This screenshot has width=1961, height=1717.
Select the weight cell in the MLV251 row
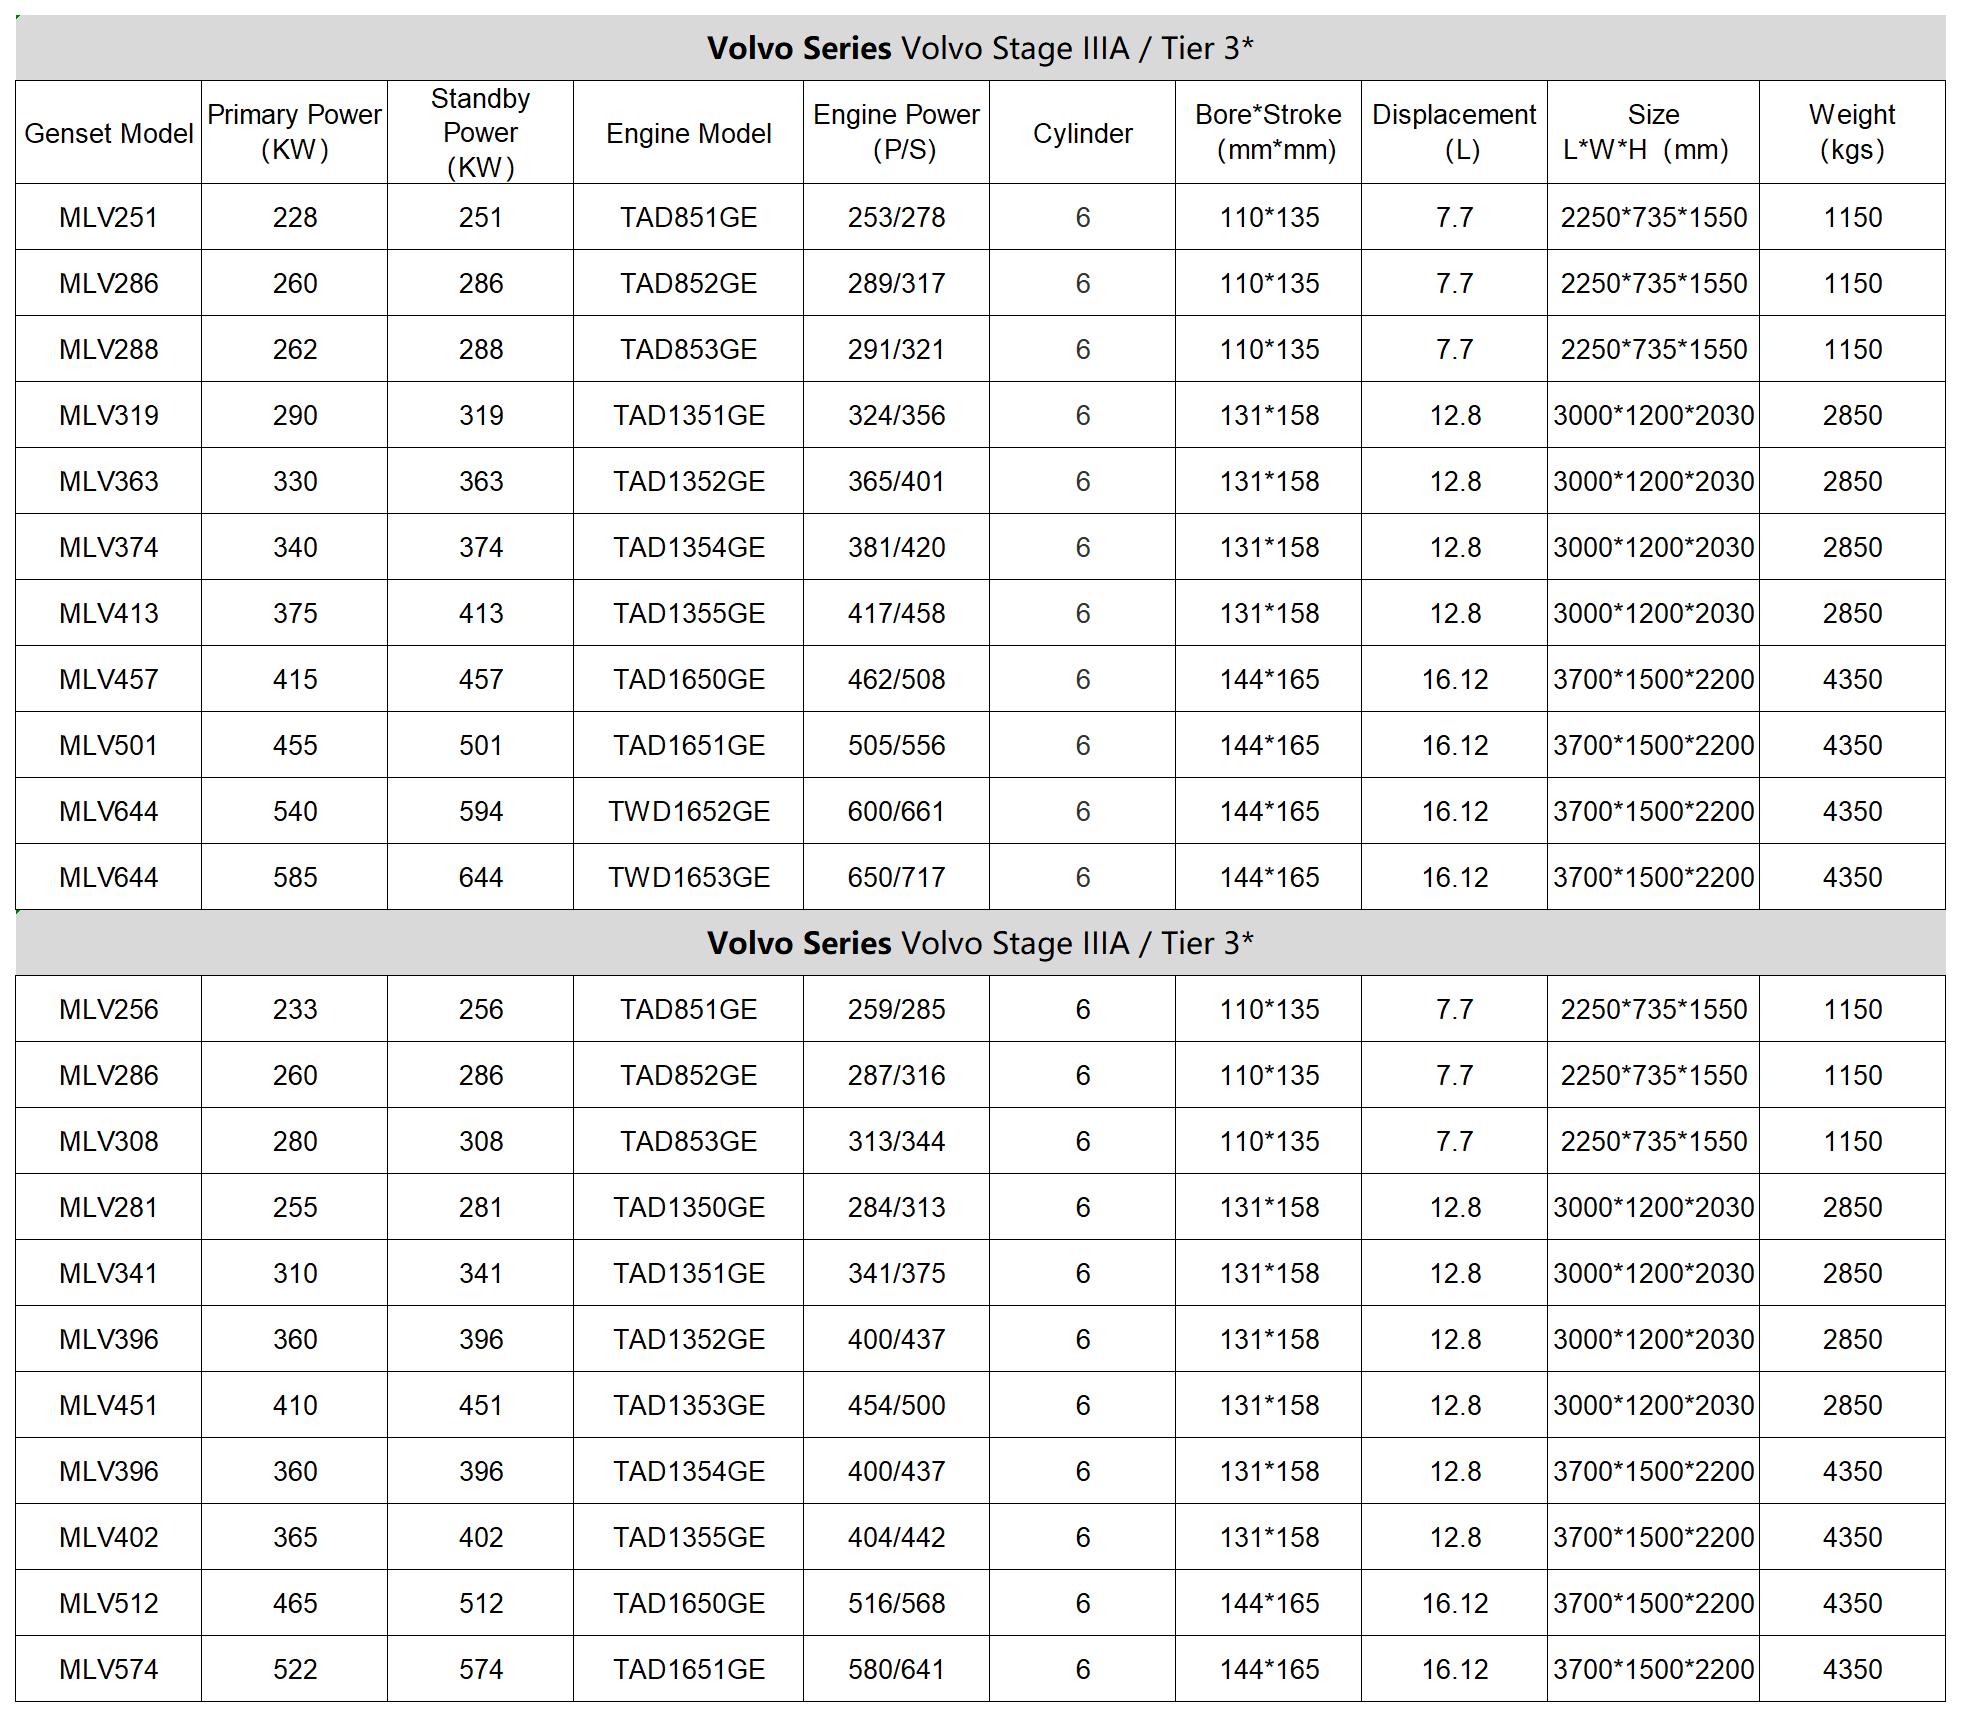[x=1852, y=217]
